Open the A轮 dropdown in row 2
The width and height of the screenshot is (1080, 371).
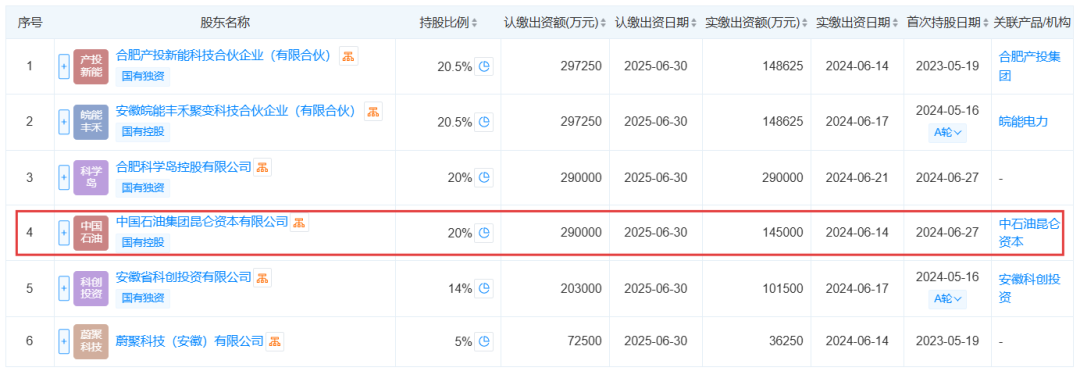click(947, 133)
